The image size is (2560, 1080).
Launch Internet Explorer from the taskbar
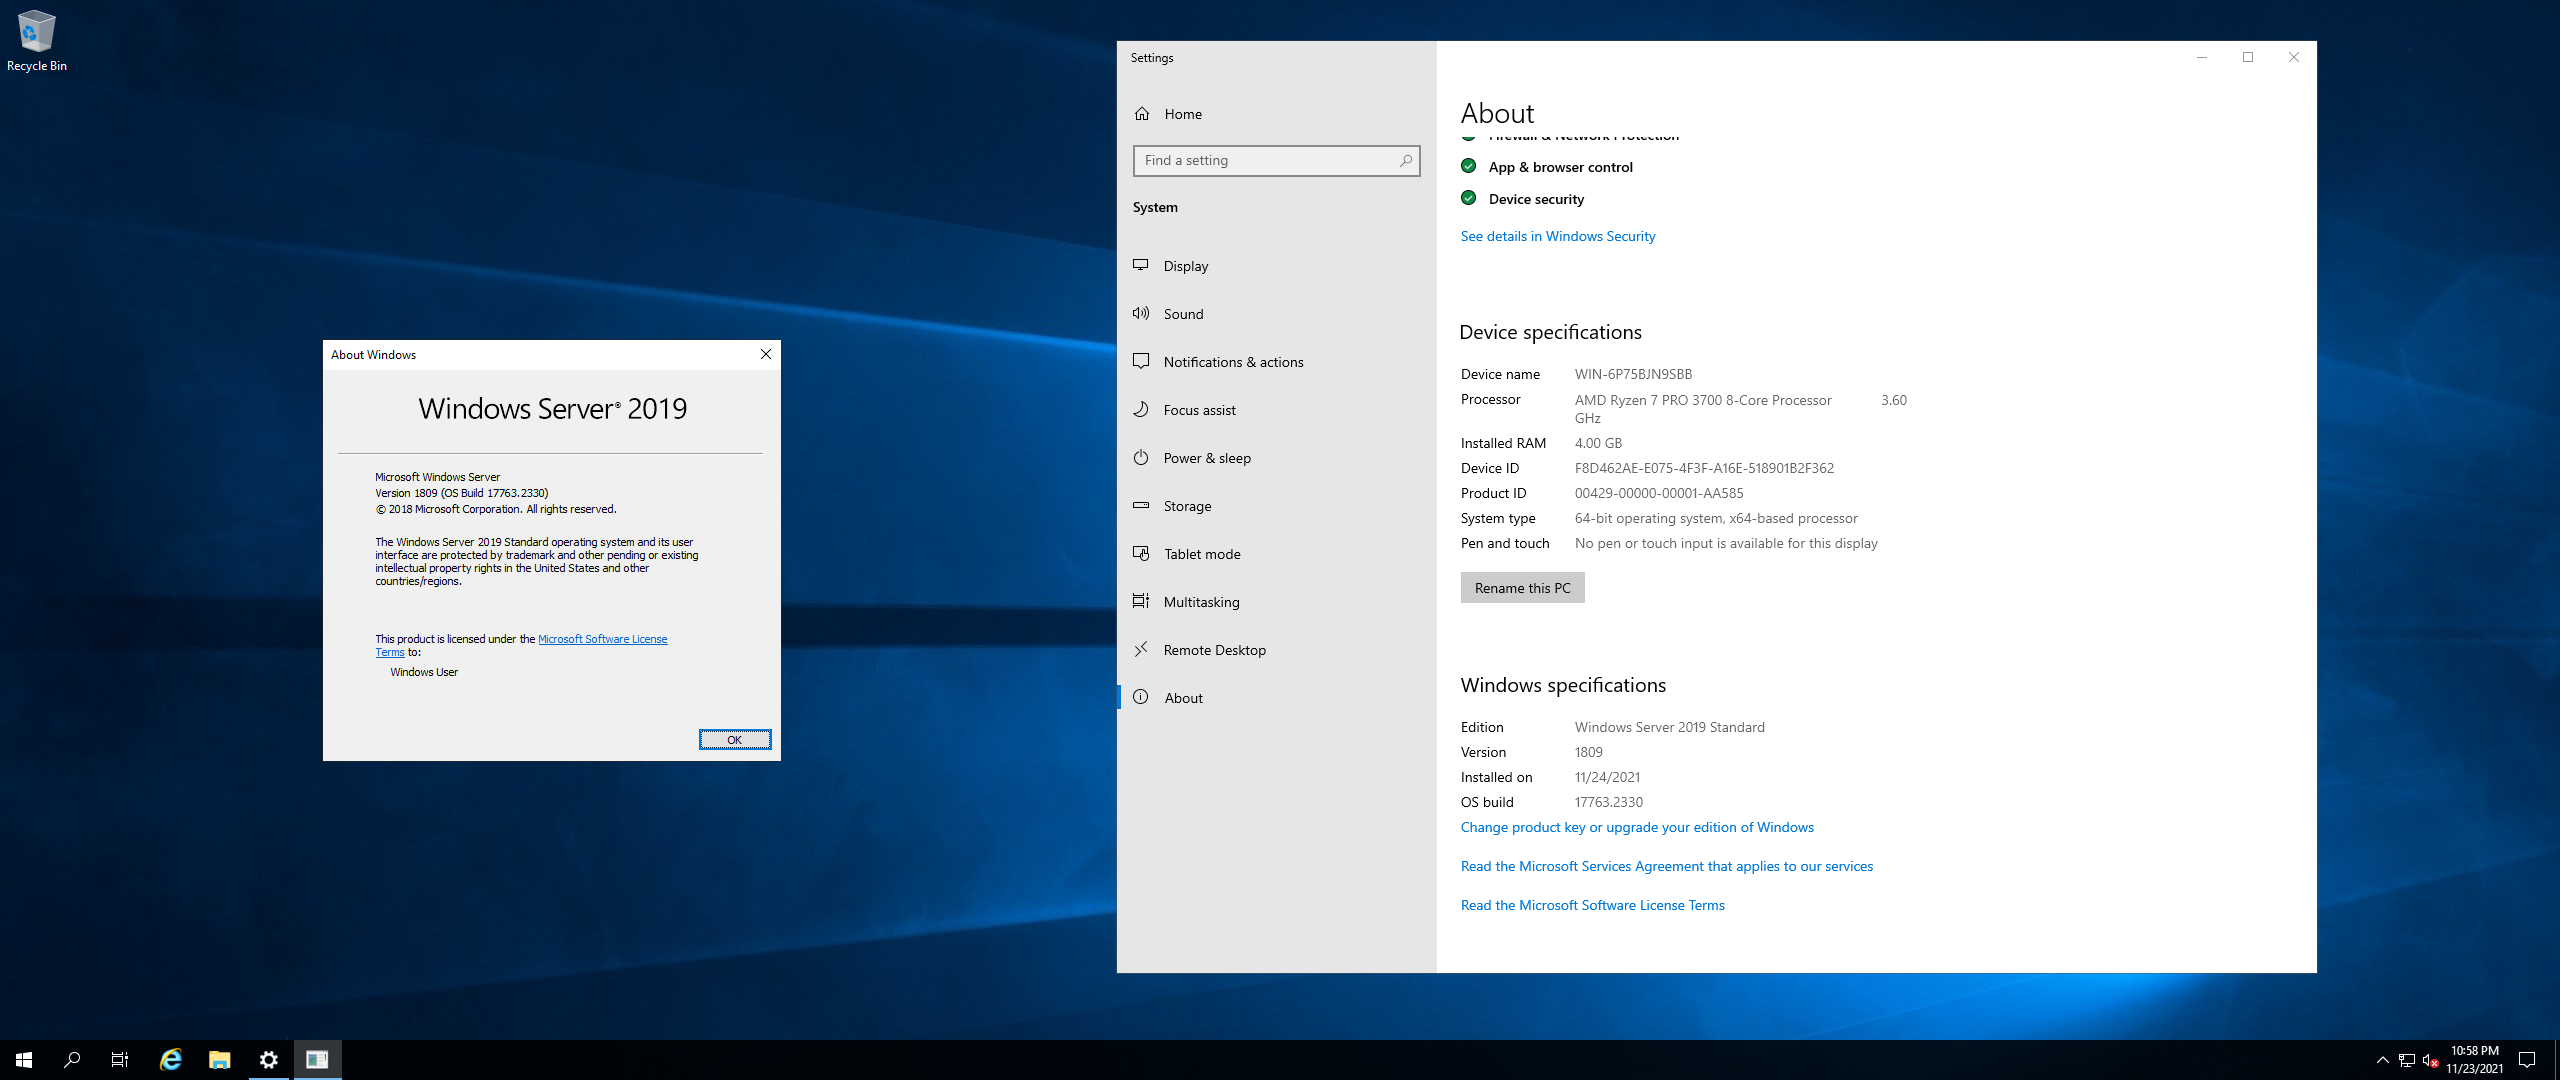[171, 1060]
